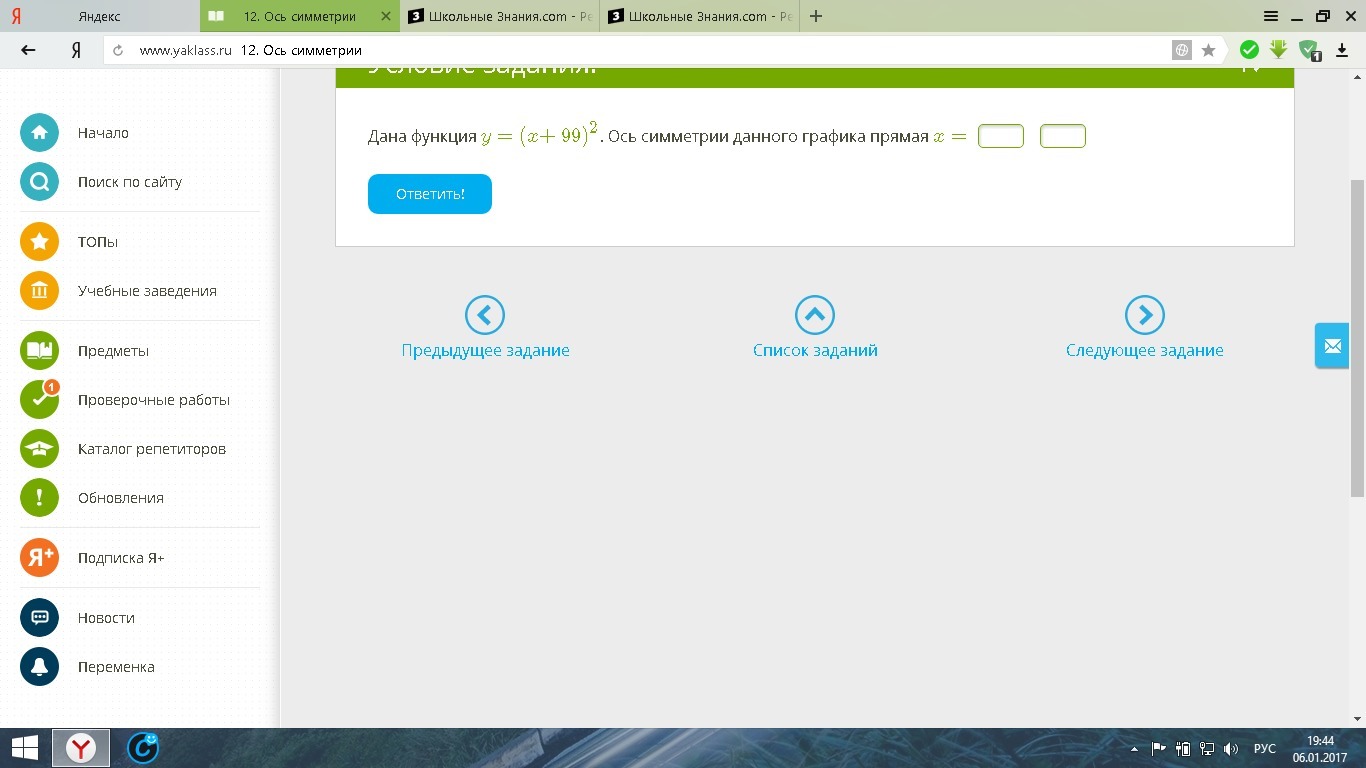
Task: Open Подписка Я+ icon
Action: click(x=40, y=558)
